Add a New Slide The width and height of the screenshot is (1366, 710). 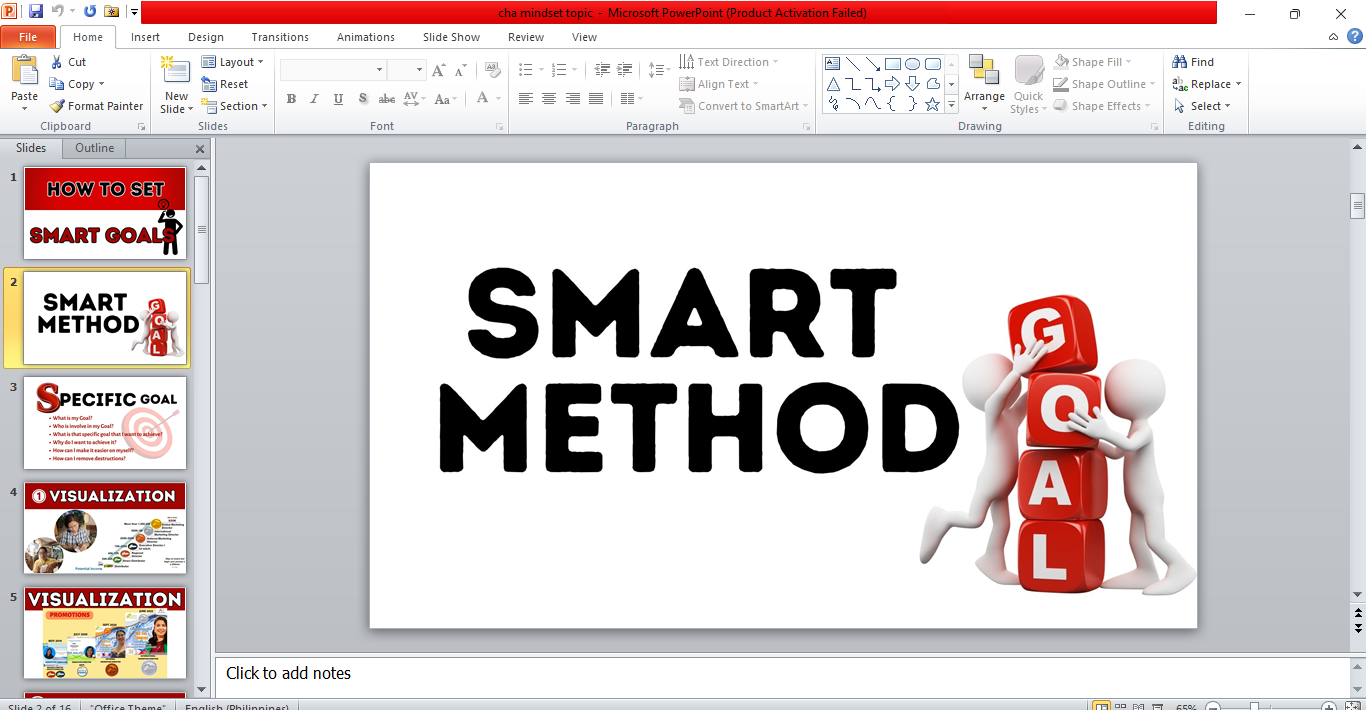point(176,86)
